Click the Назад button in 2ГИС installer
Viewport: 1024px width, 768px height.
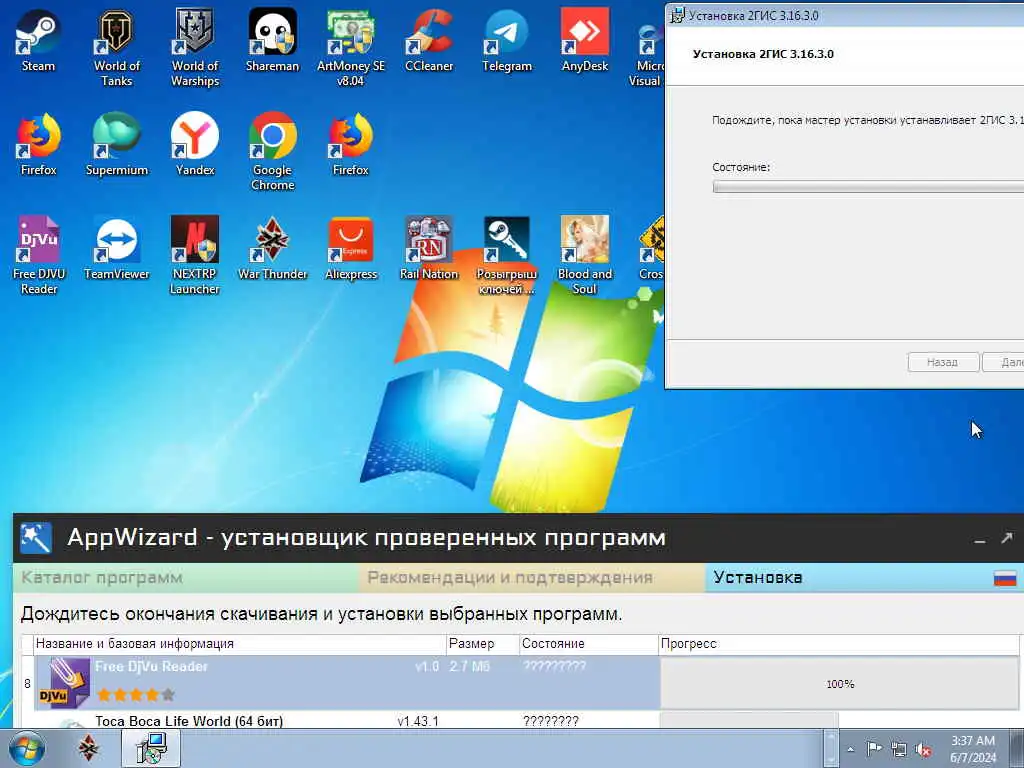943,362
